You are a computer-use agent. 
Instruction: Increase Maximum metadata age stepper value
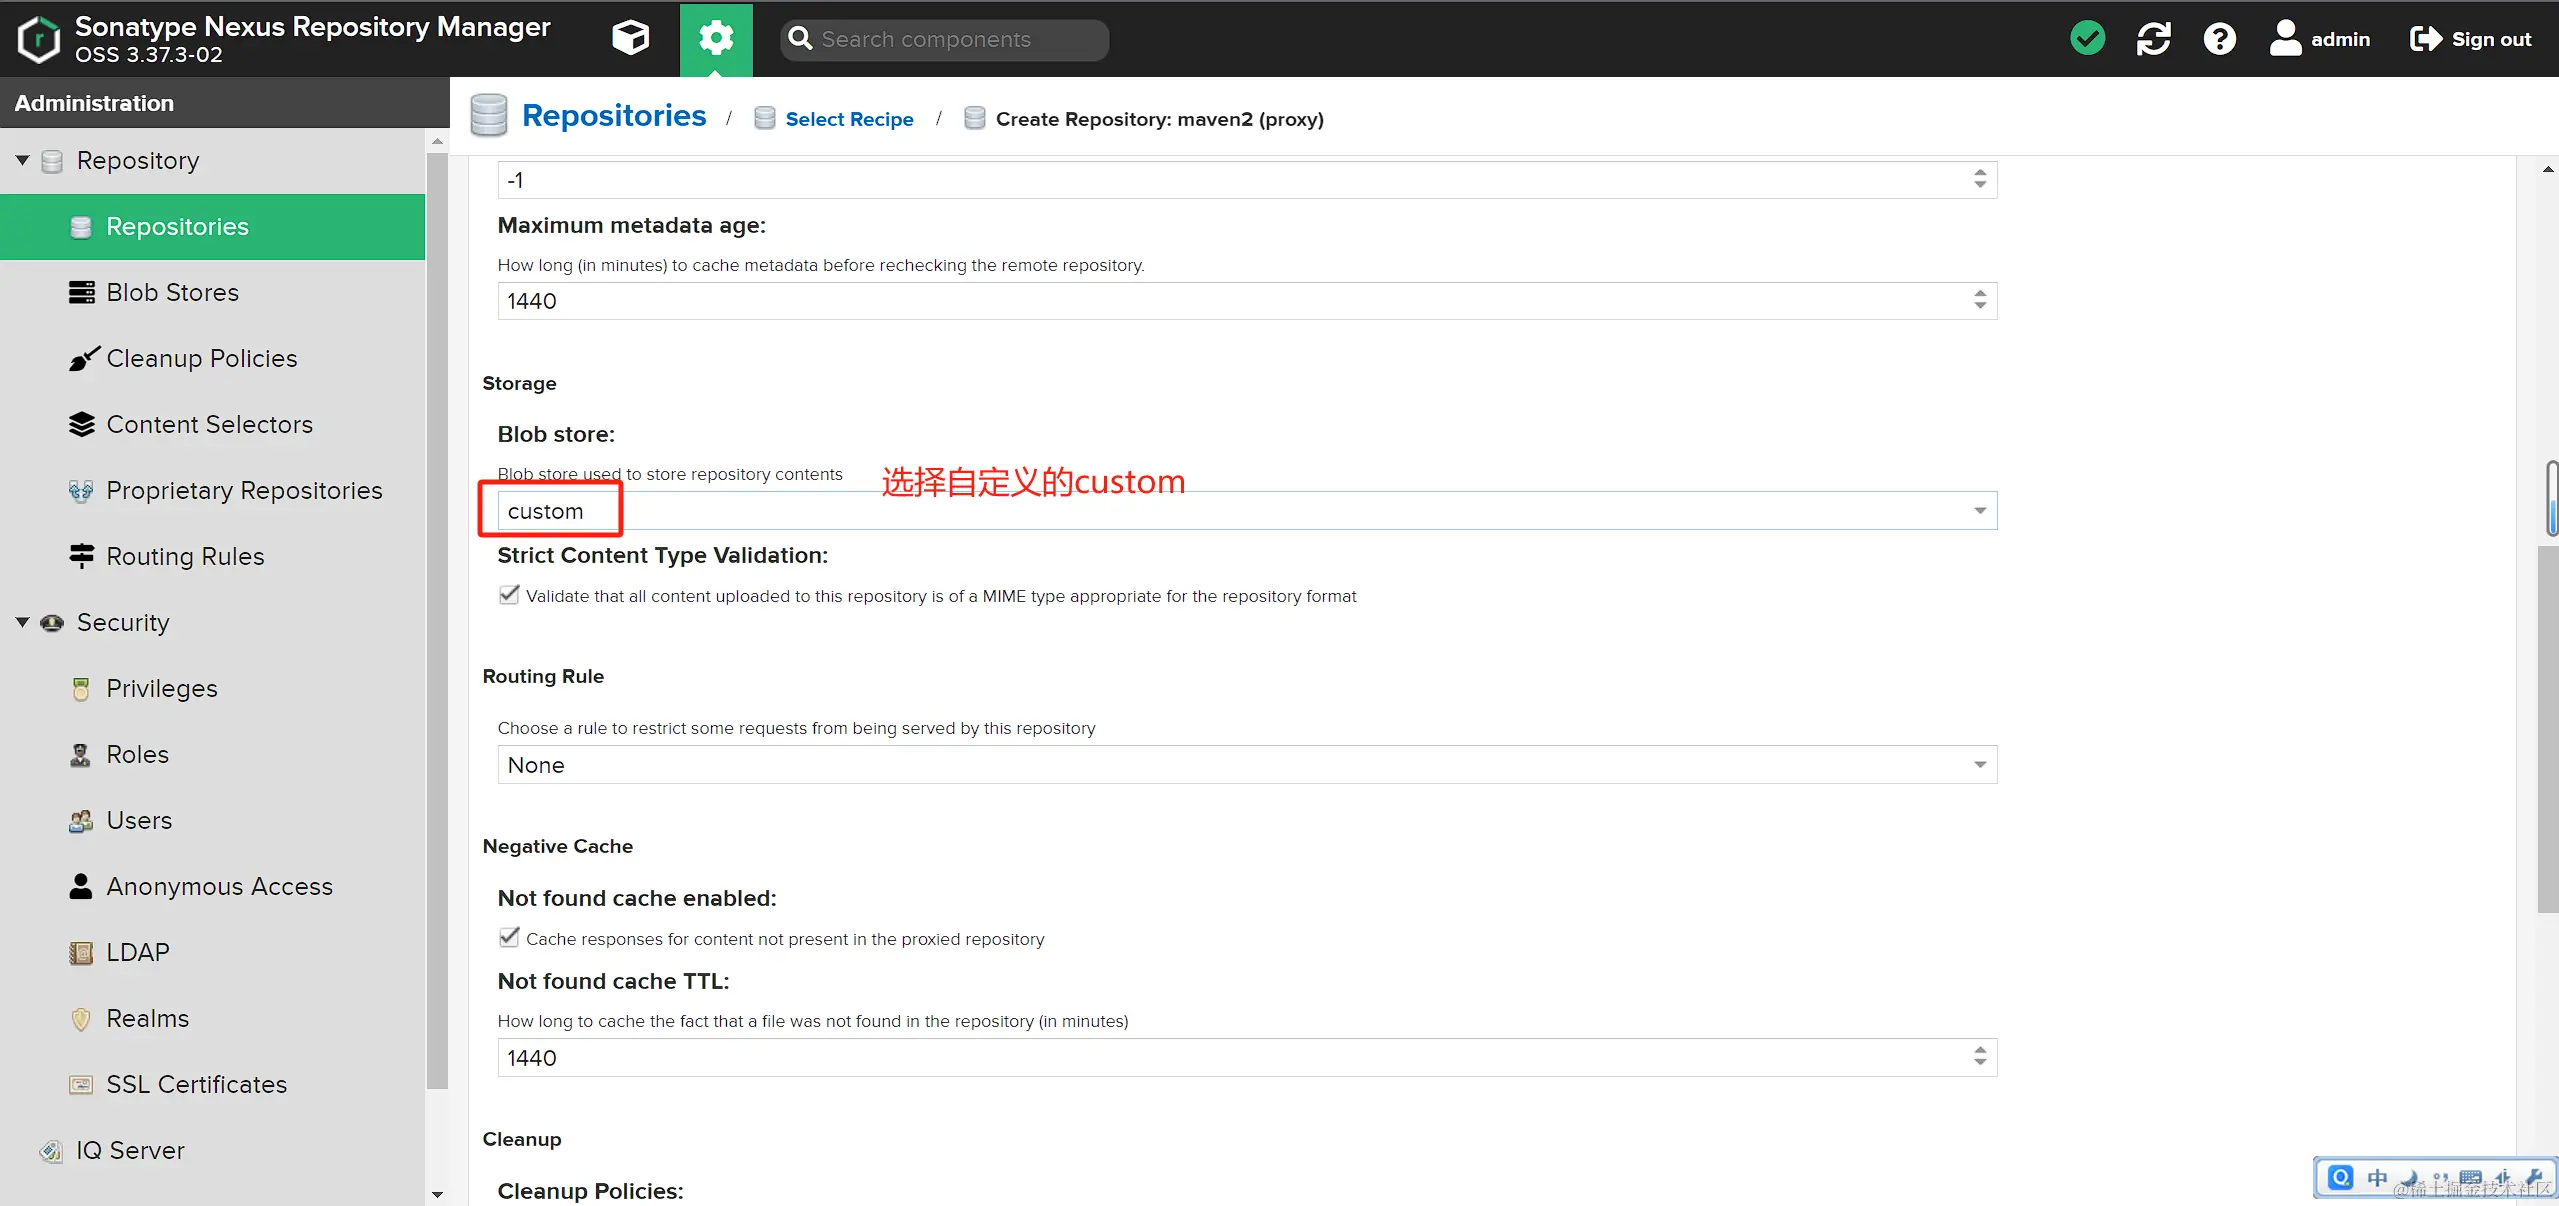click(x=1980, y=294)
